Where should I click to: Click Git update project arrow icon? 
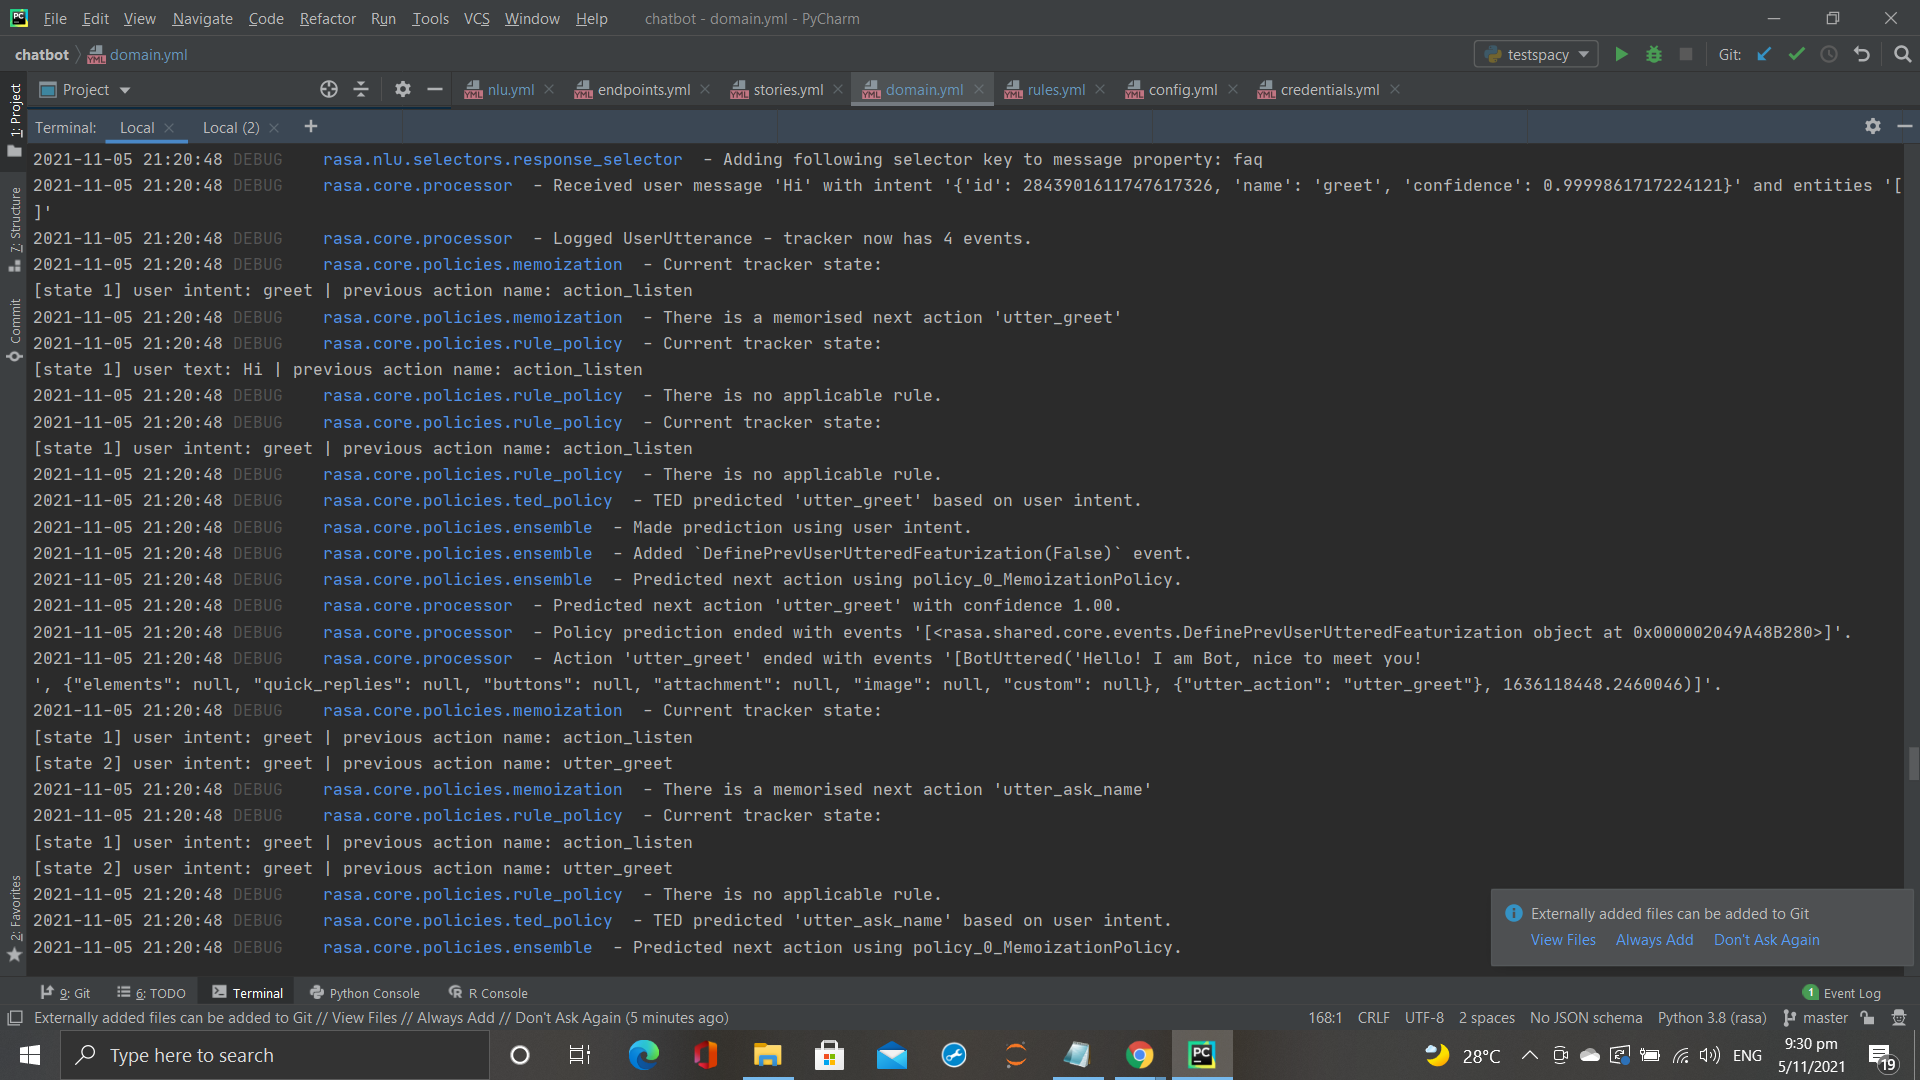(x=1764, y=54)
